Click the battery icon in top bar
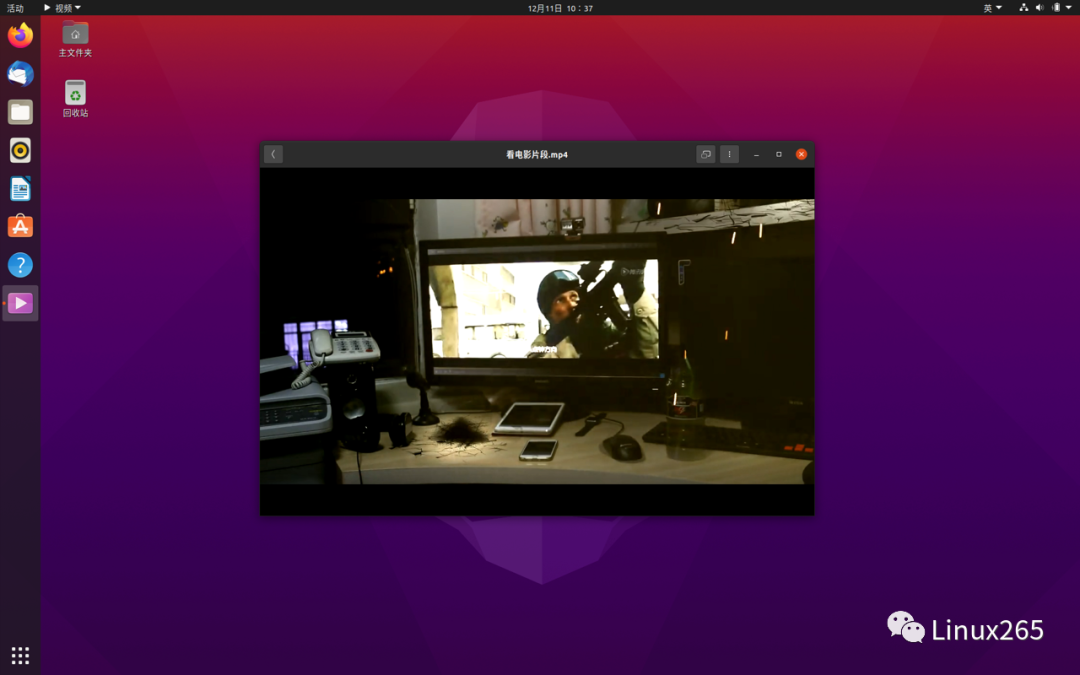Screen dimensions: 1080x675 (x=1056, y=8)
